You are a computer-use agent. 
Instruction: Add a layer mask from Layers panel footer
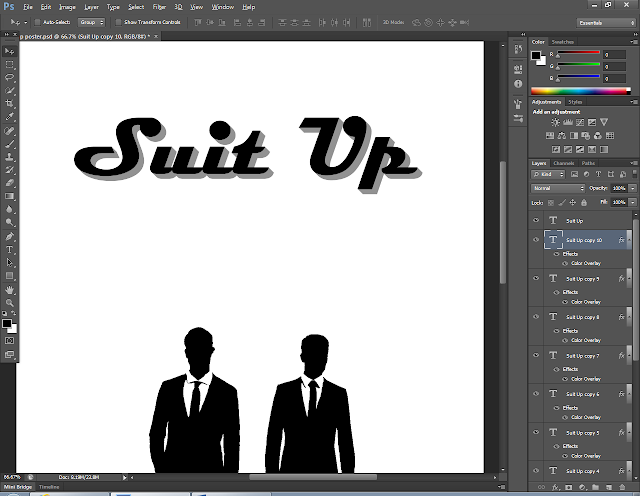point(569,487)
